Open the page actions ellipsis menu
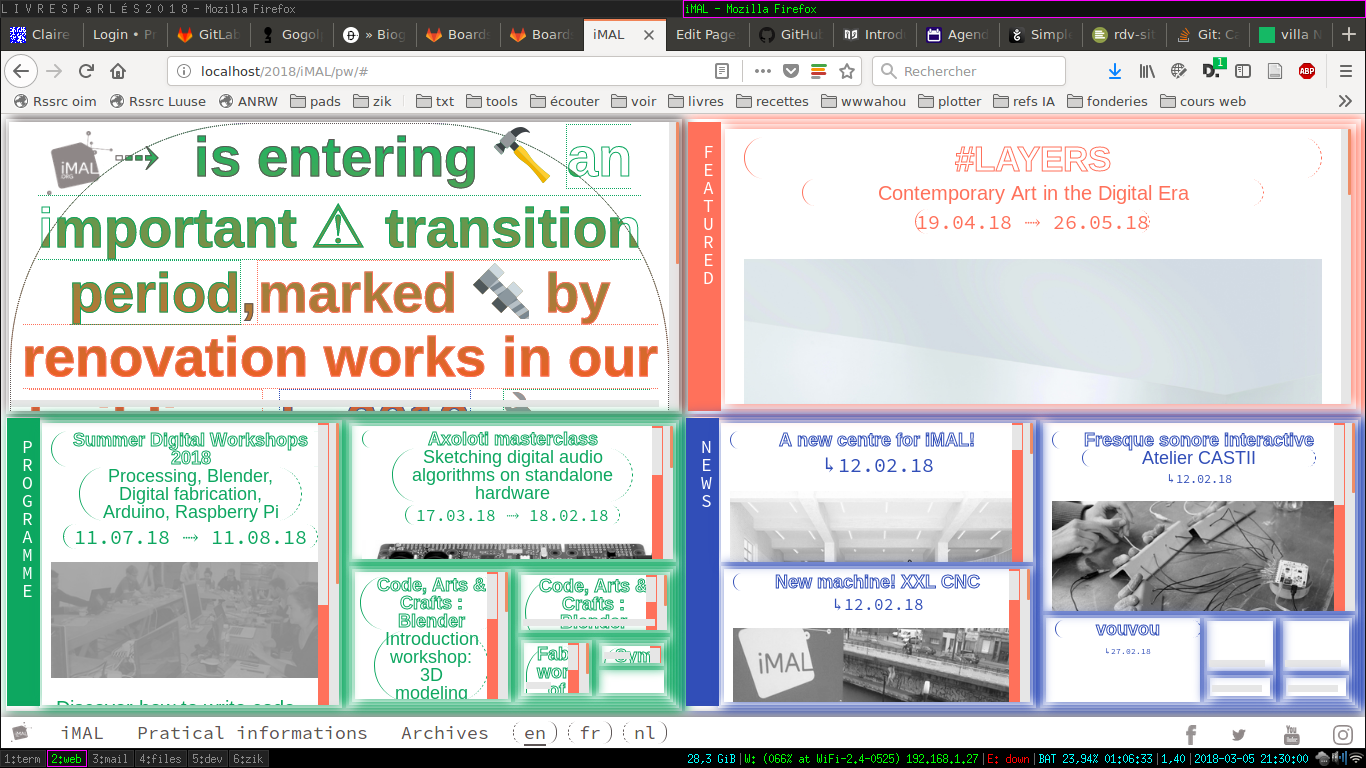 point(762,71)
